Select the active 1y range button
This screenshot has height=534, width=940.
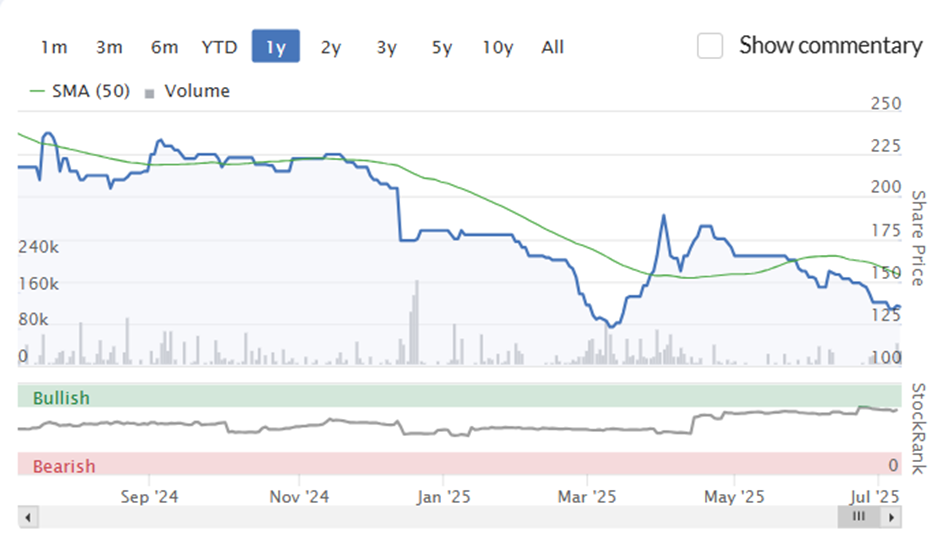coord(276,46)
